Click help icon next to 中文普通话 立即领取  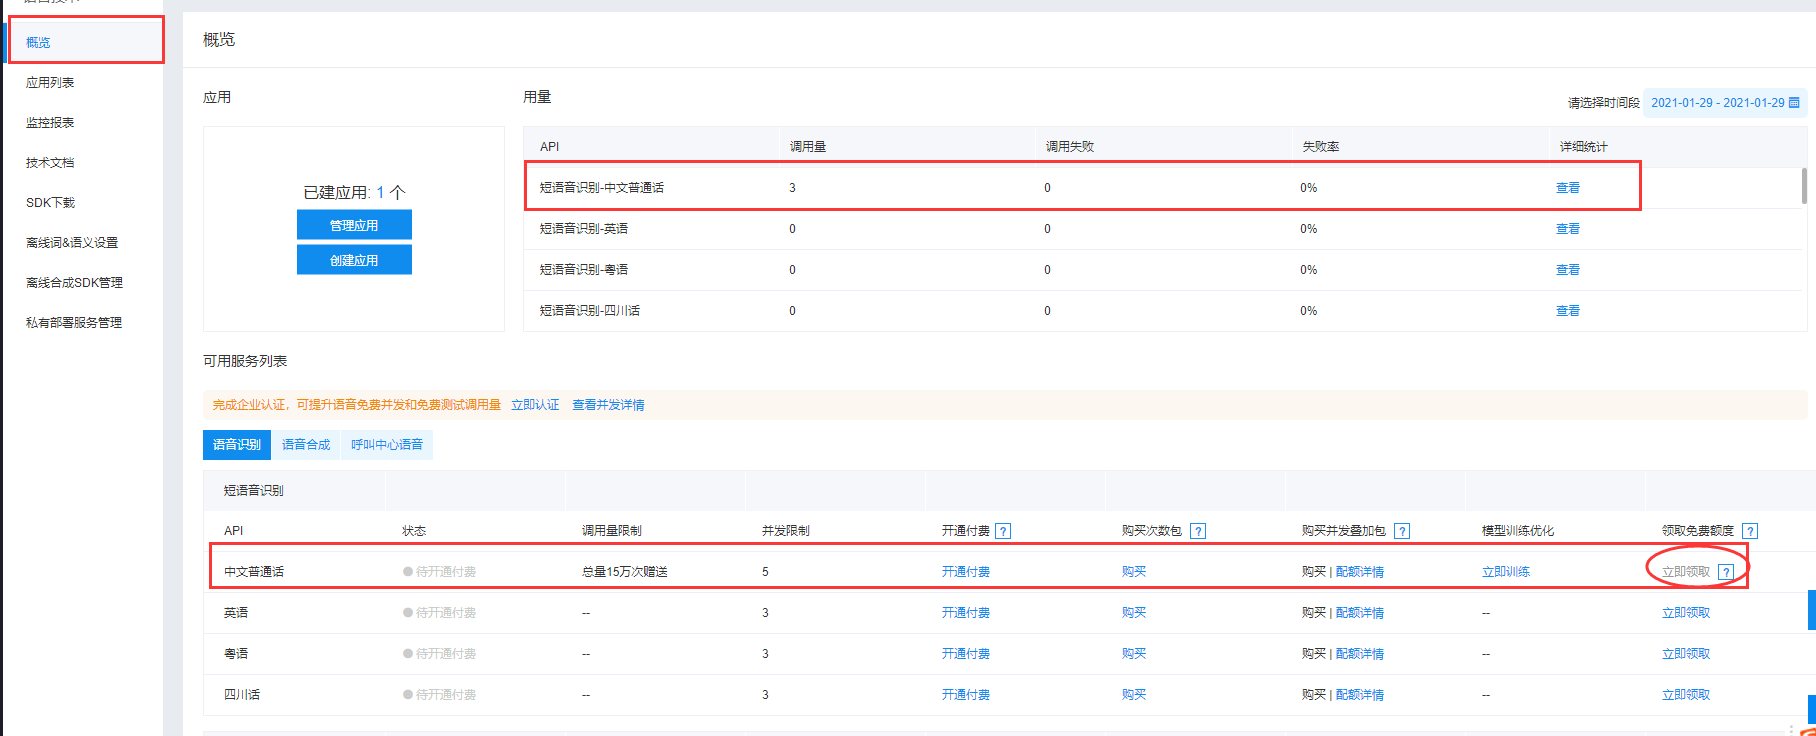[1726, 572]
